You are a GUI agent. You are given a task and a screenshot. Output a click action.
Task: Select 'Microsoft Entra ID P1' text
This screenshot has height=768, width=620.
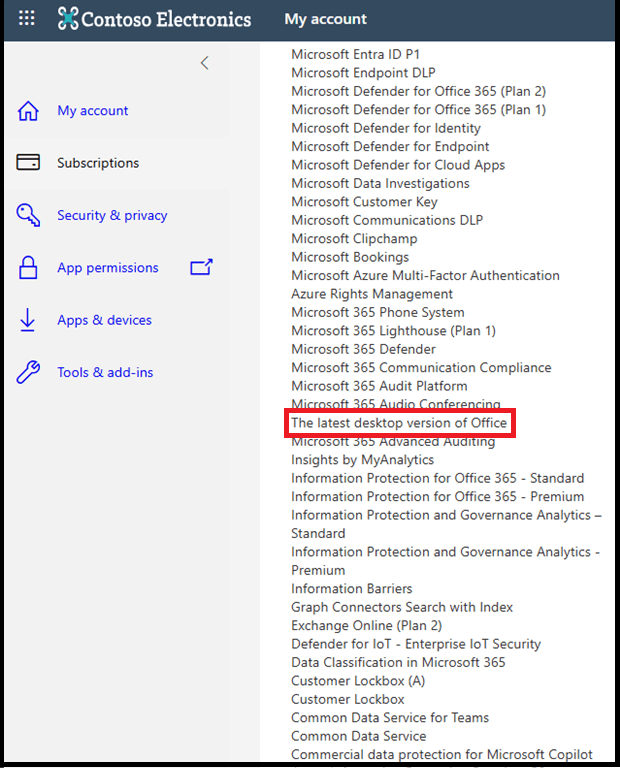pos(356,54)
